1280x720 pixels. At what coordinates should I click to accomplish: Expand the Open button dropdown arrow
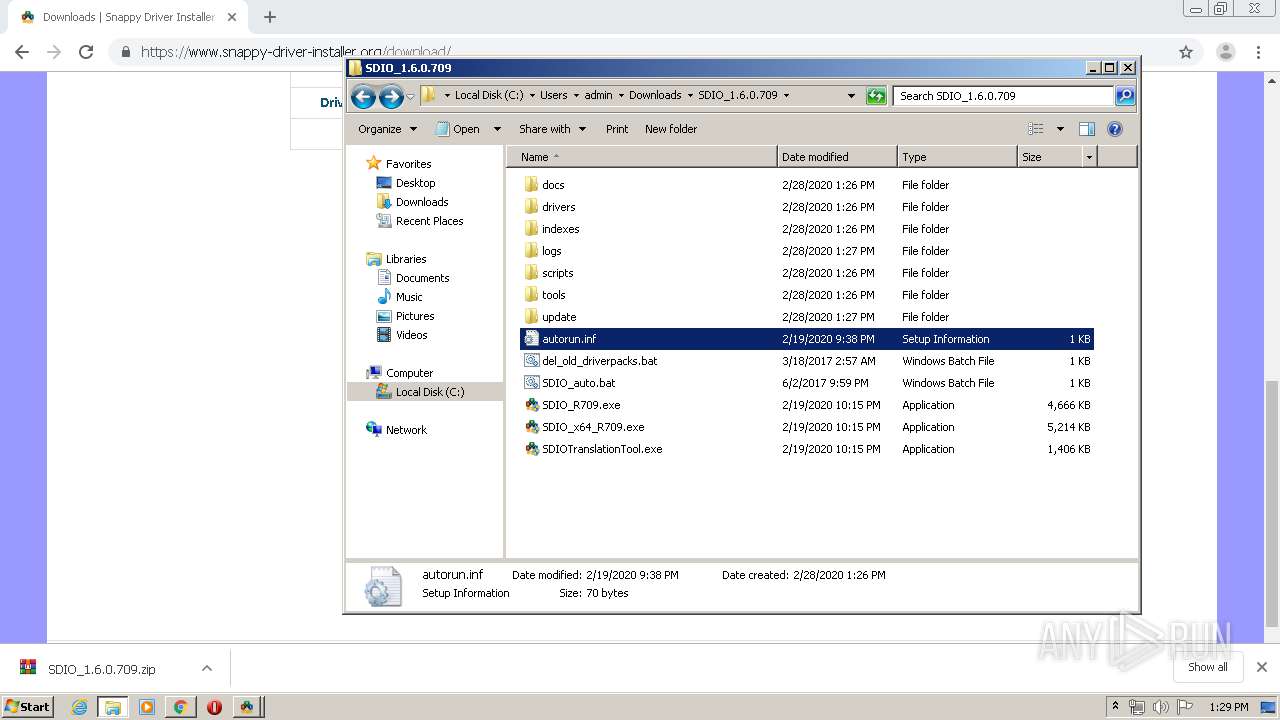[x=497, y=129]
